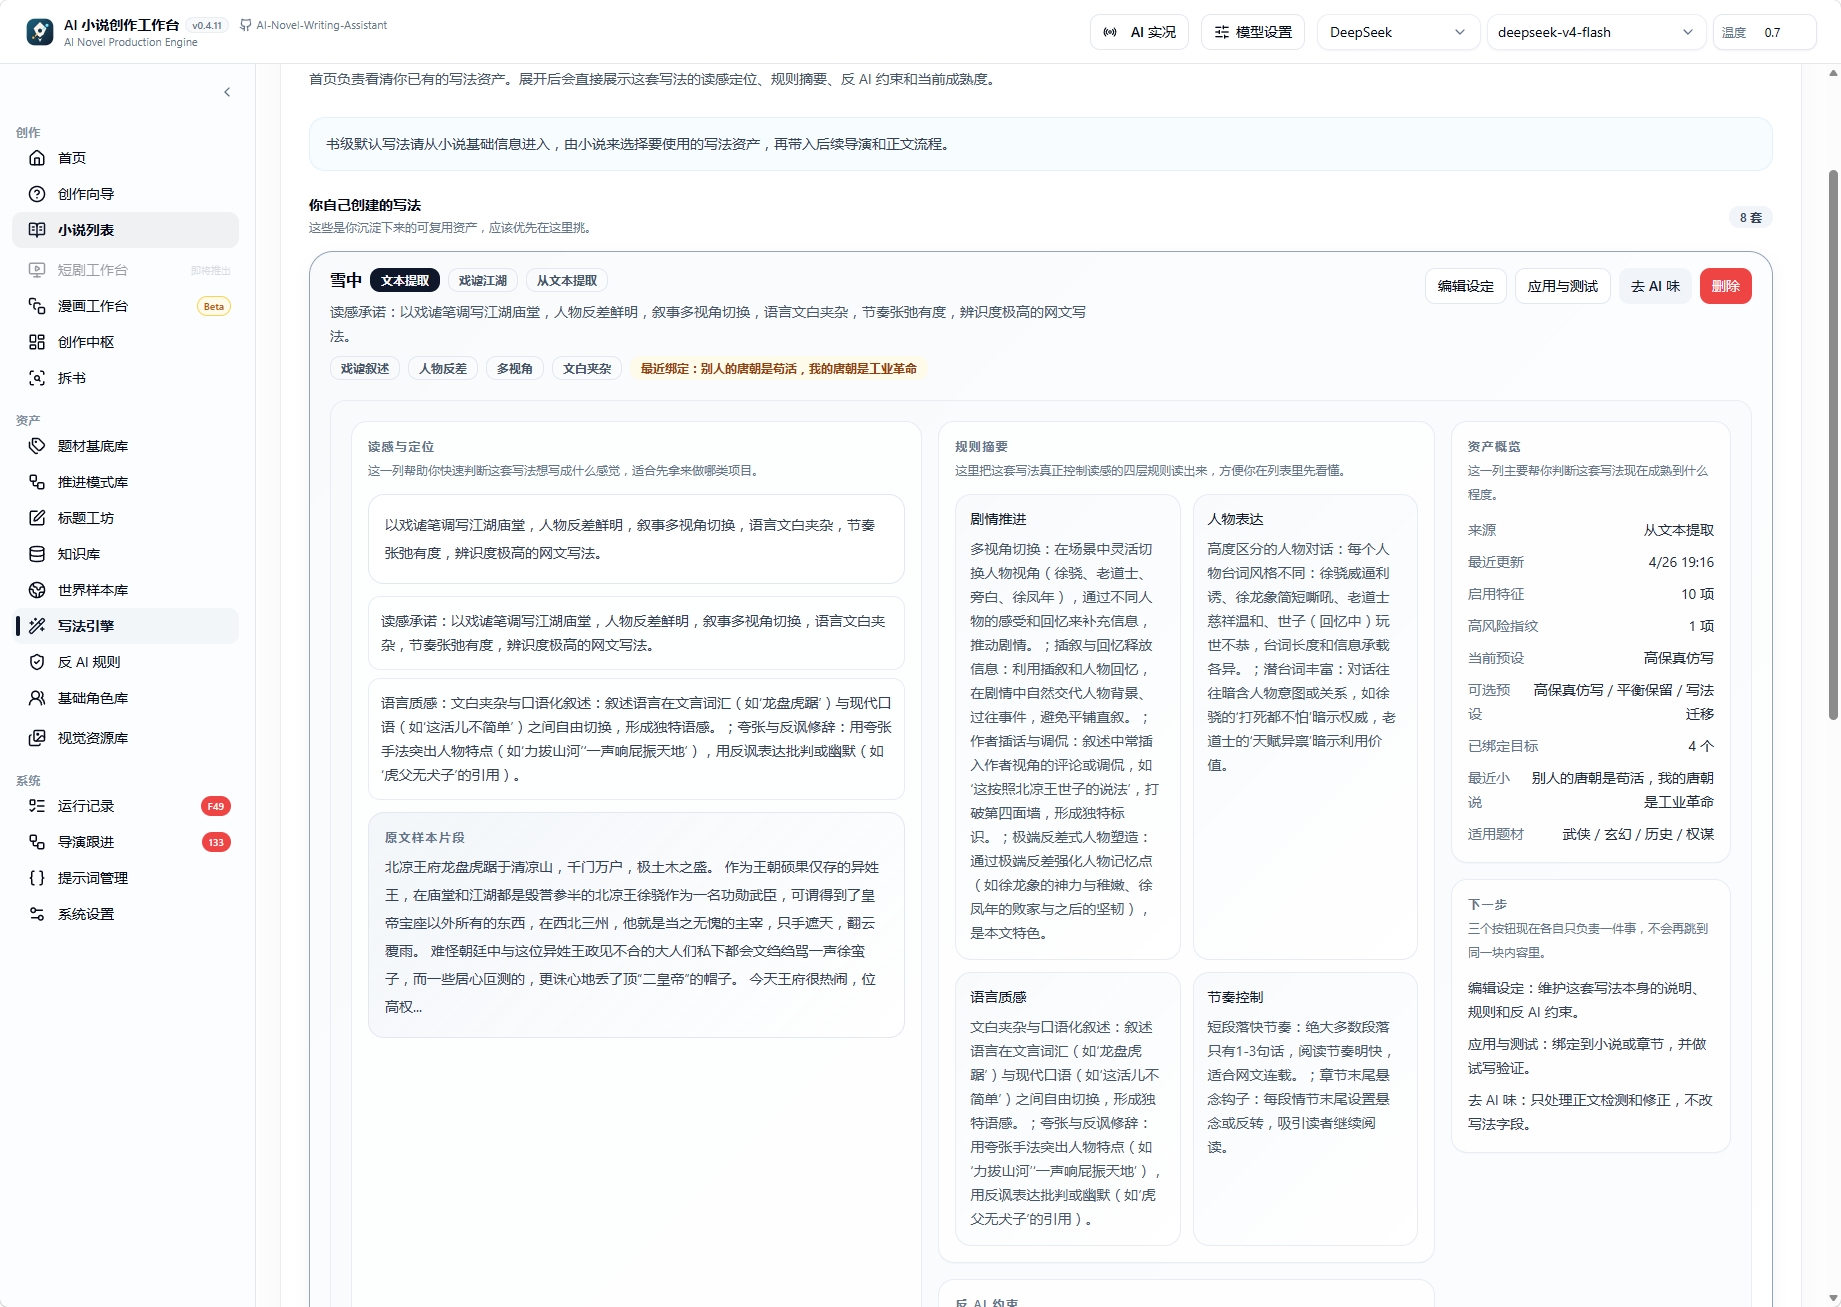The width and height of the screenshot is (1841, 1307).
Task: Click the 你自己创建的写法 section heading
Action: [365, 205]
